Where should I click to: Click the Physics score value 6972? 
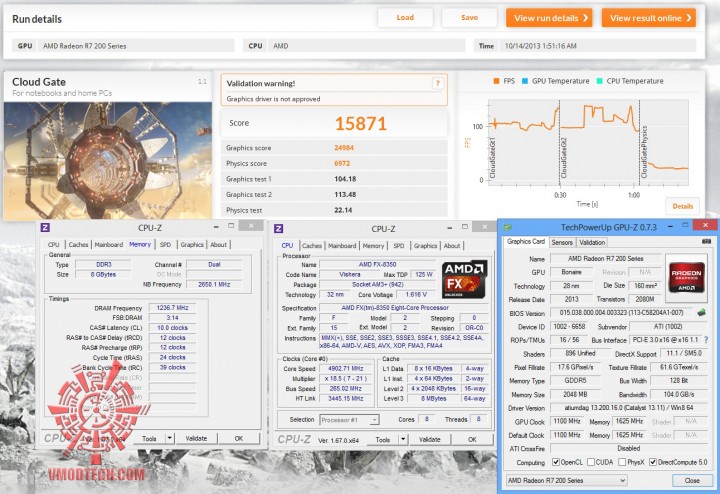342,163
